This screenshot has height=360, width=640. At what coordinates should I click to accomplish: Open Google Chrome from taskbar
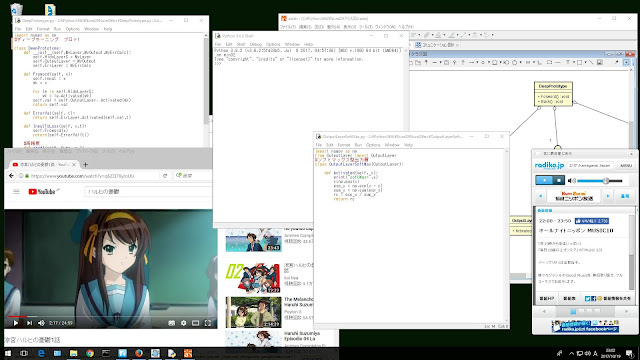coord(90,353)
